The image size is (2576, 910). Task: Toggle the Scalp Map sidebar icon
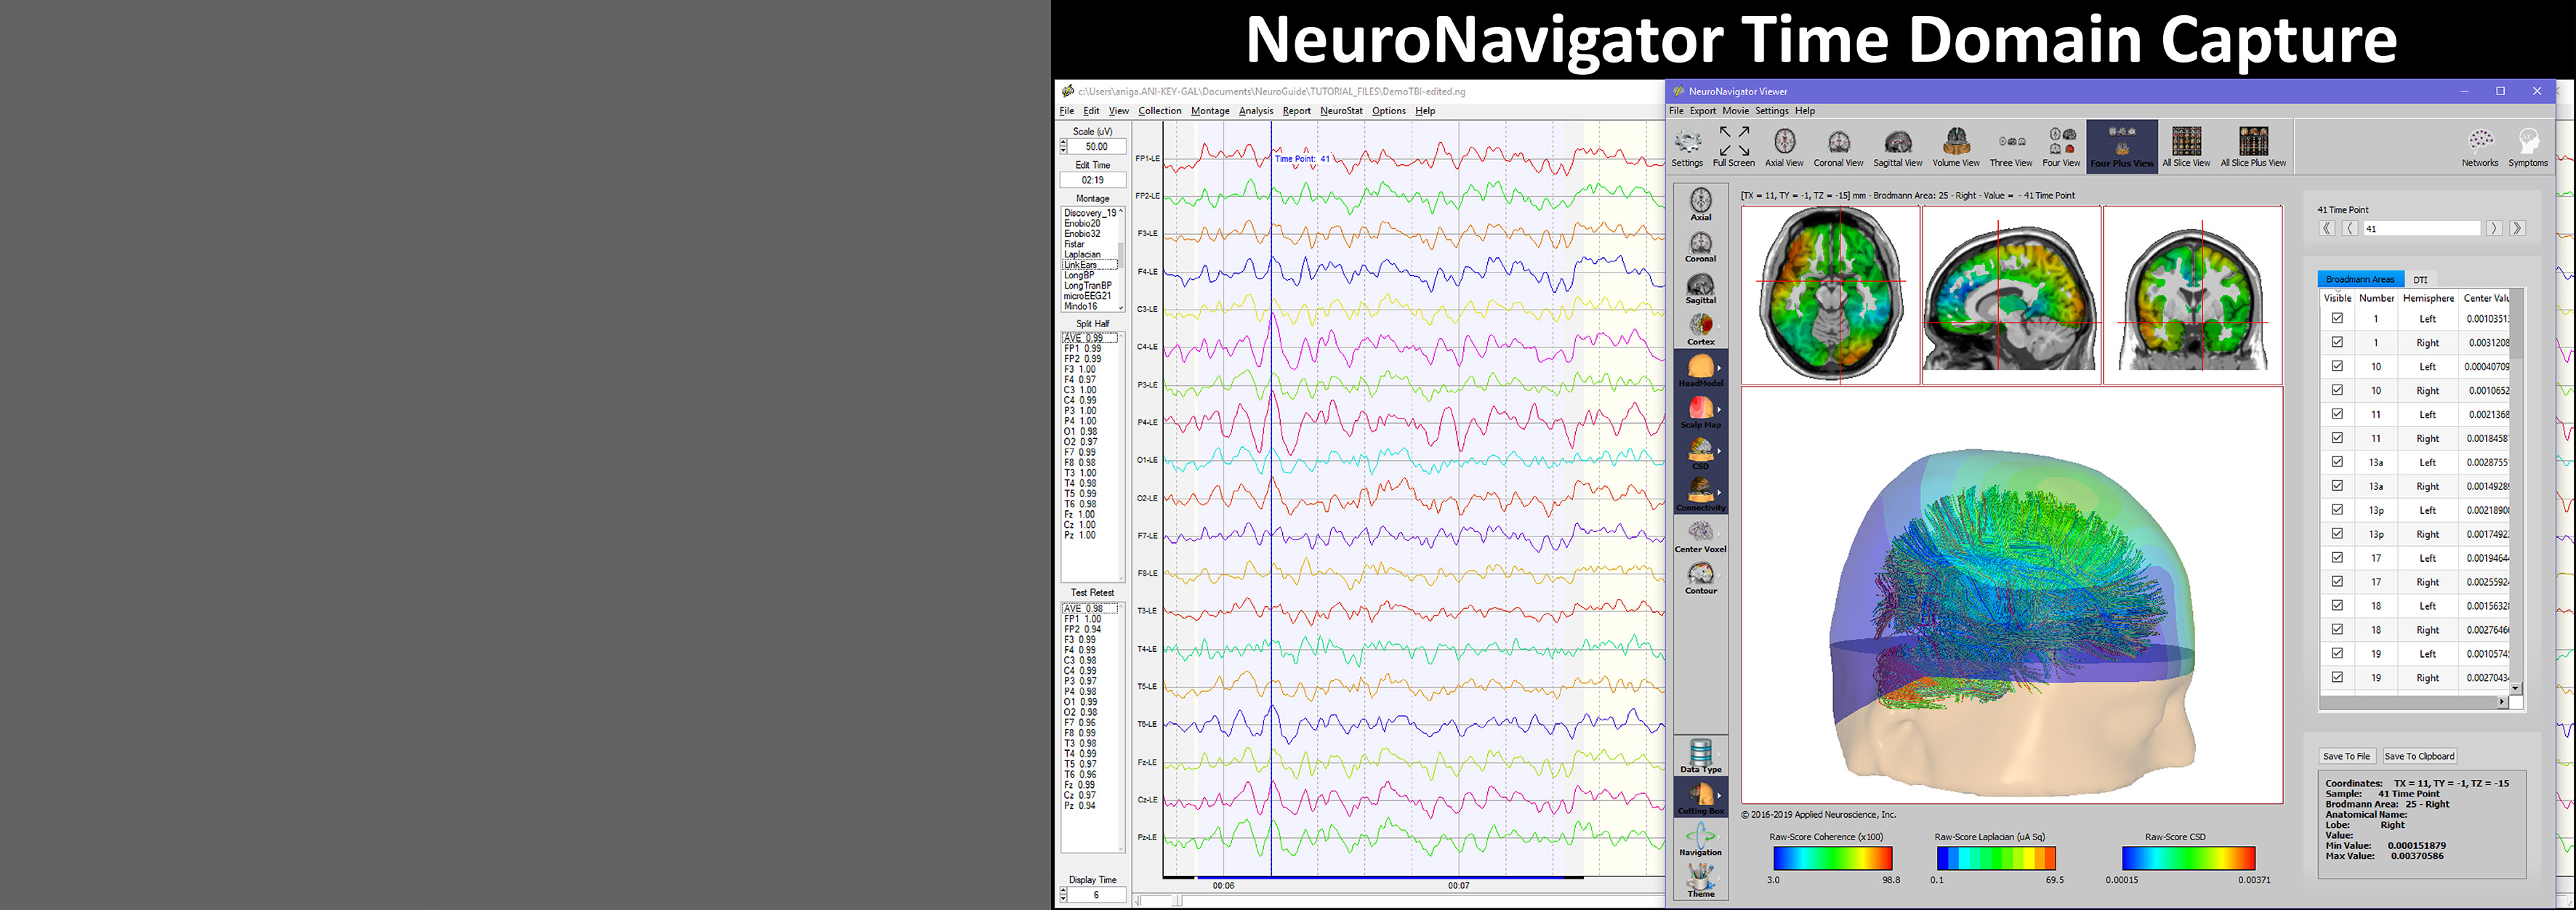coord(1700,411)
